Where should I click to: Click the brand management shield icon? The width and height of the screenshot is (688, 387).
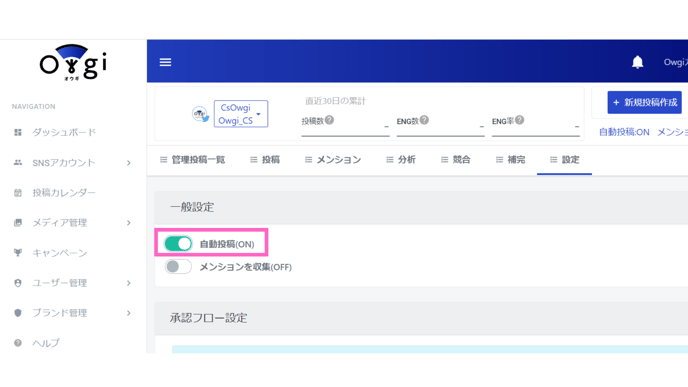(18, 313)
